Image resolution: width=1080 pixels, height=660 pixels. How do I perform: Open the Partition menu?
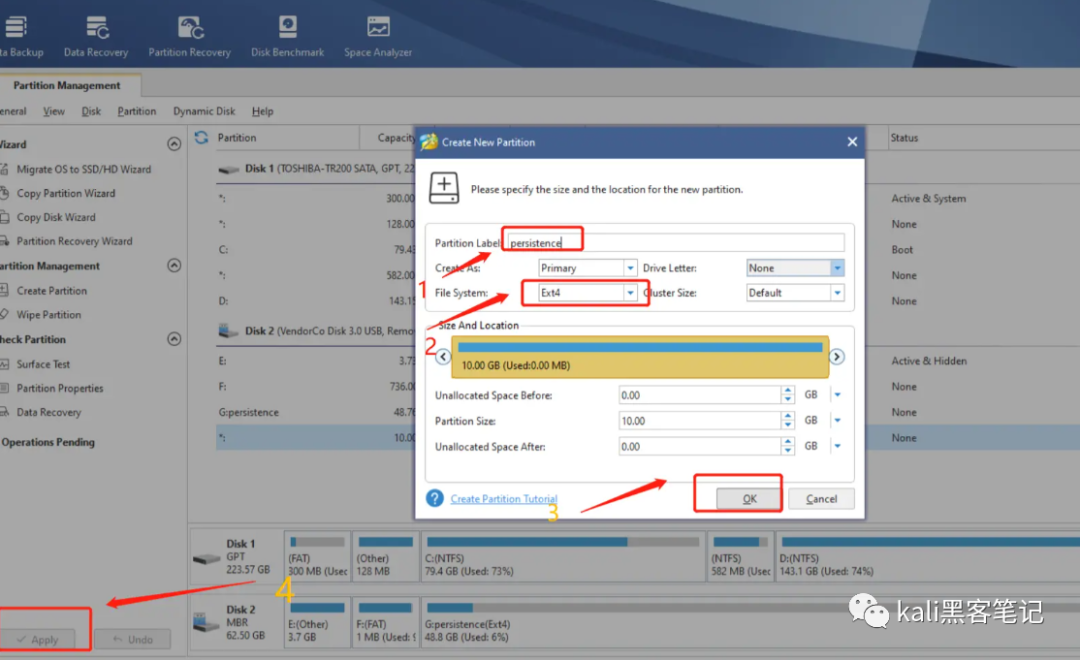pyautogui.click(x=136, y=111)
